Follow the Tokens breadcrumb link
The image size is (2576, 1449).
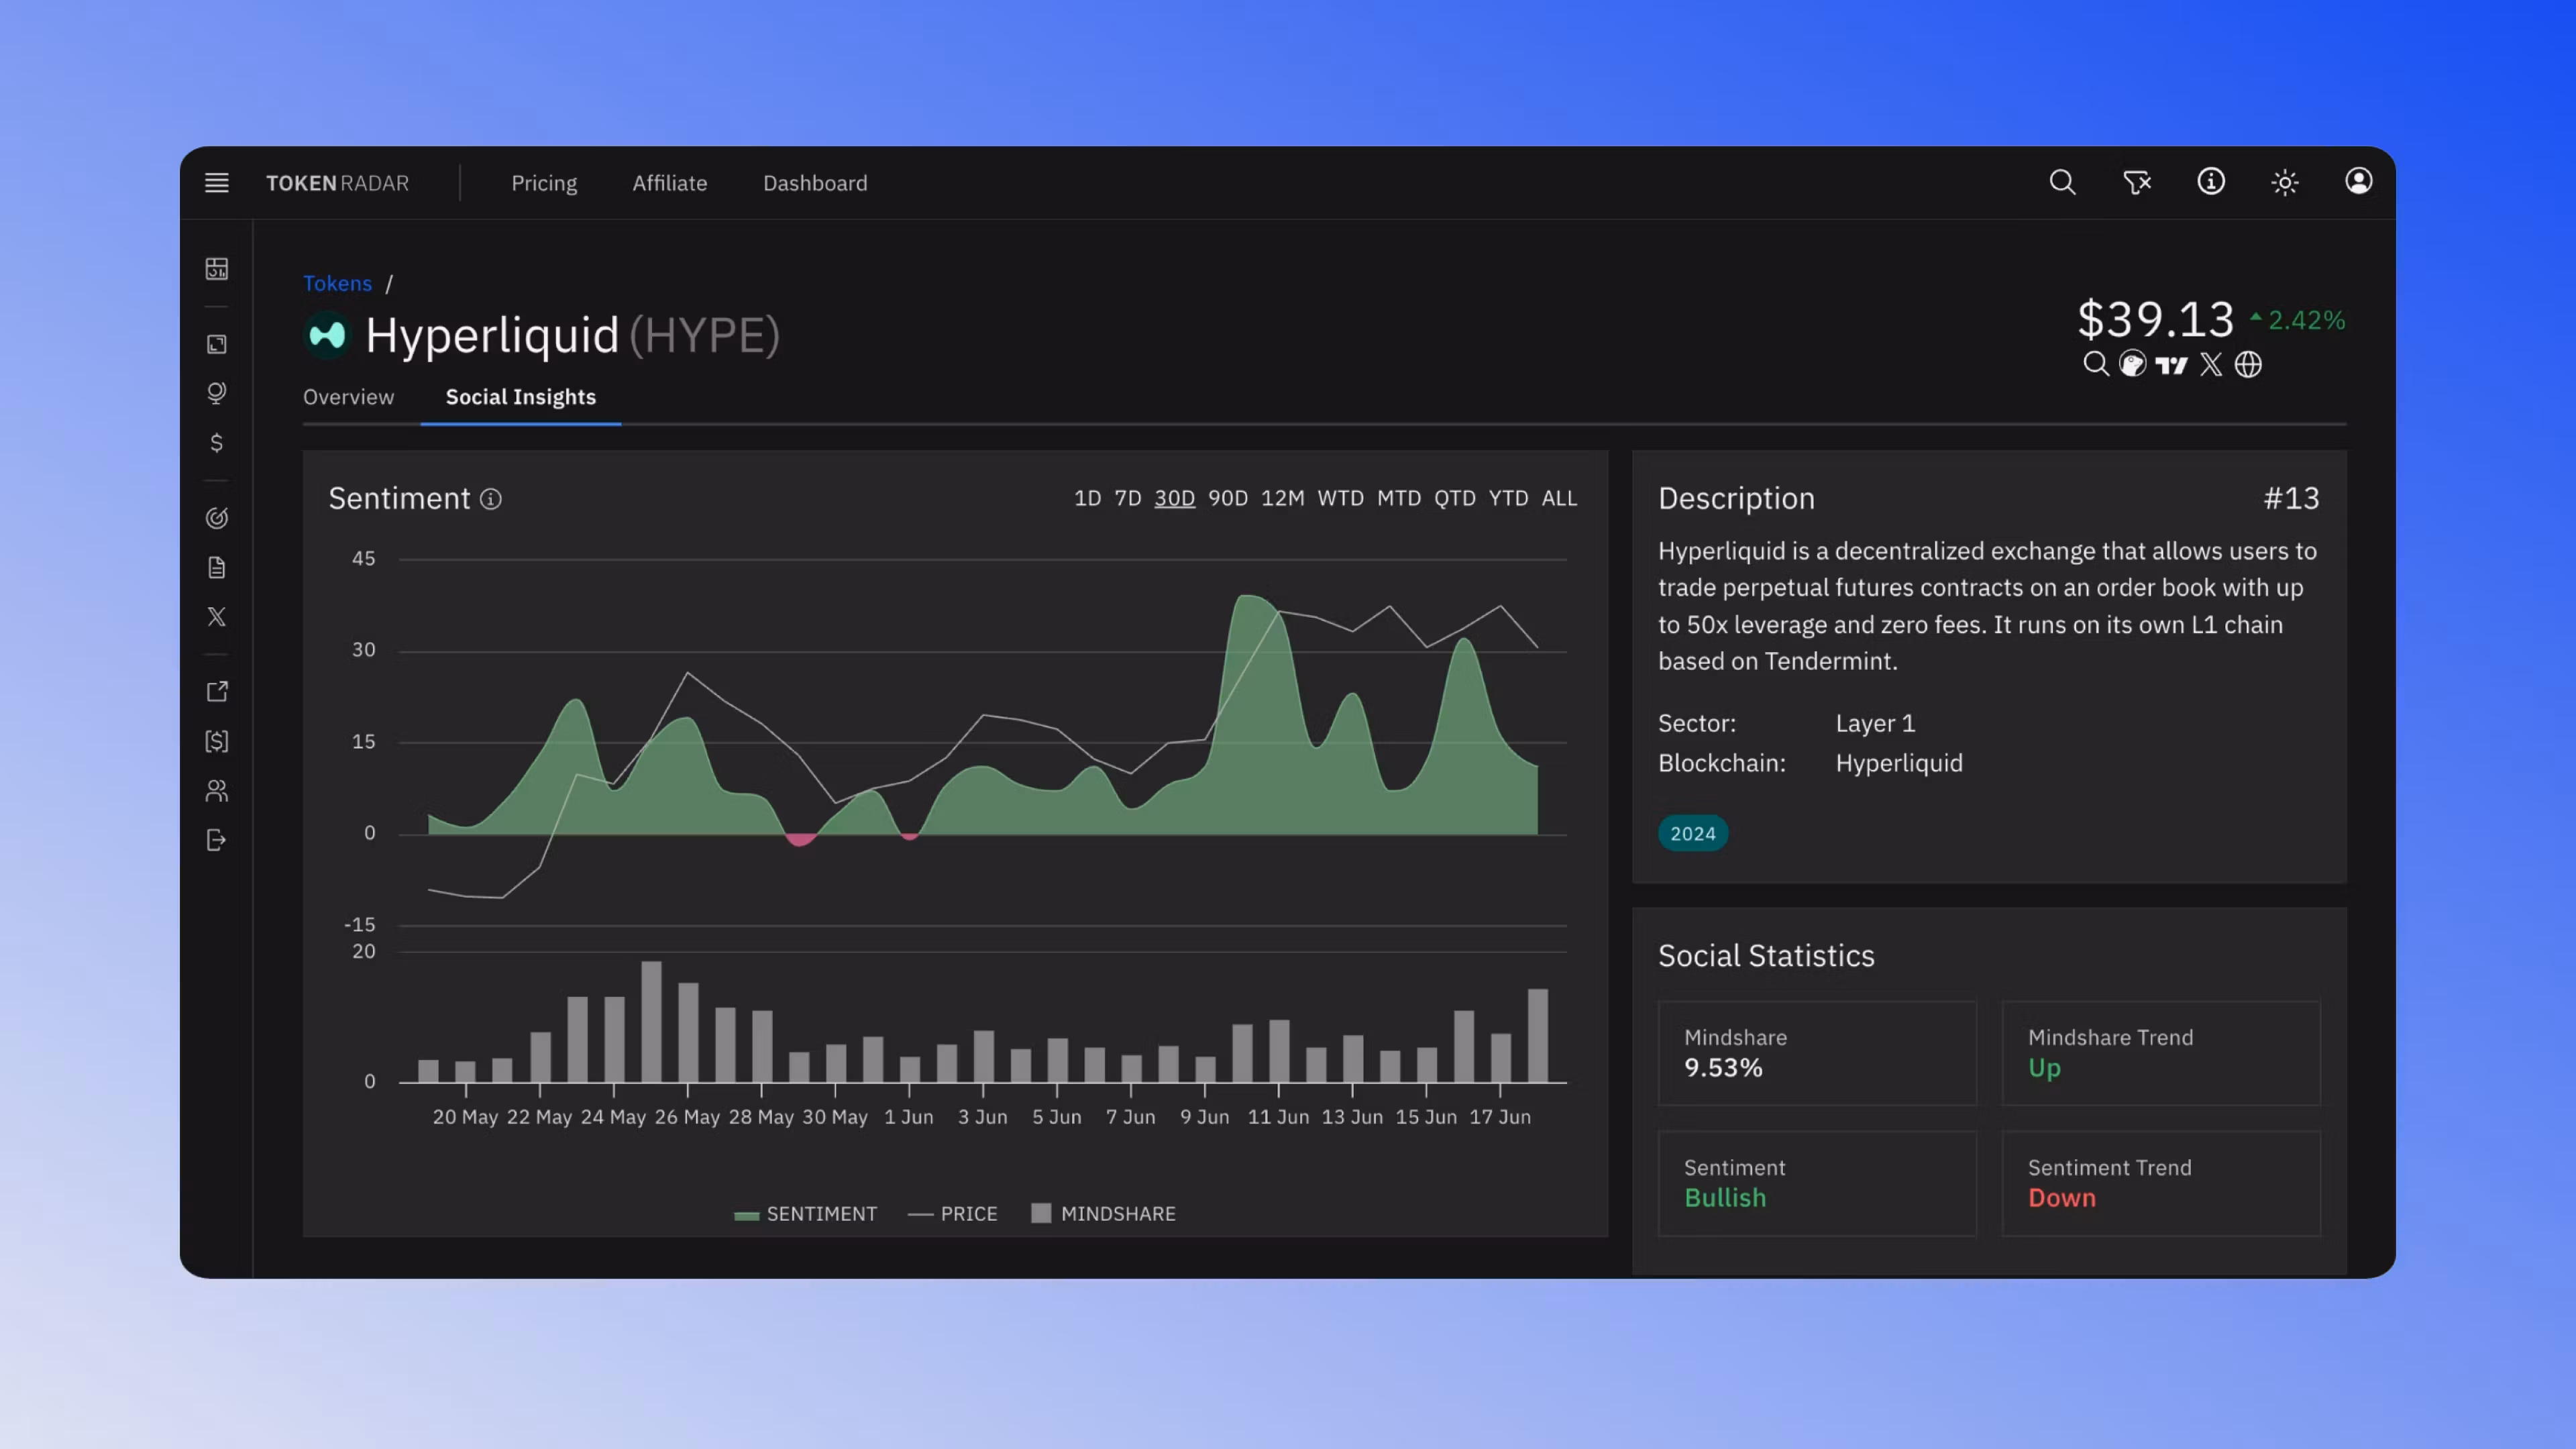(x=337, y=283)
